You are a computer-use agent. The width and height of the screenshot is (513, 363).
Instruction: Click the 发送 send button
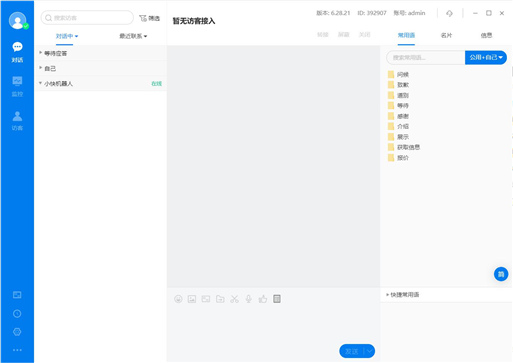[x=352, y=351]
